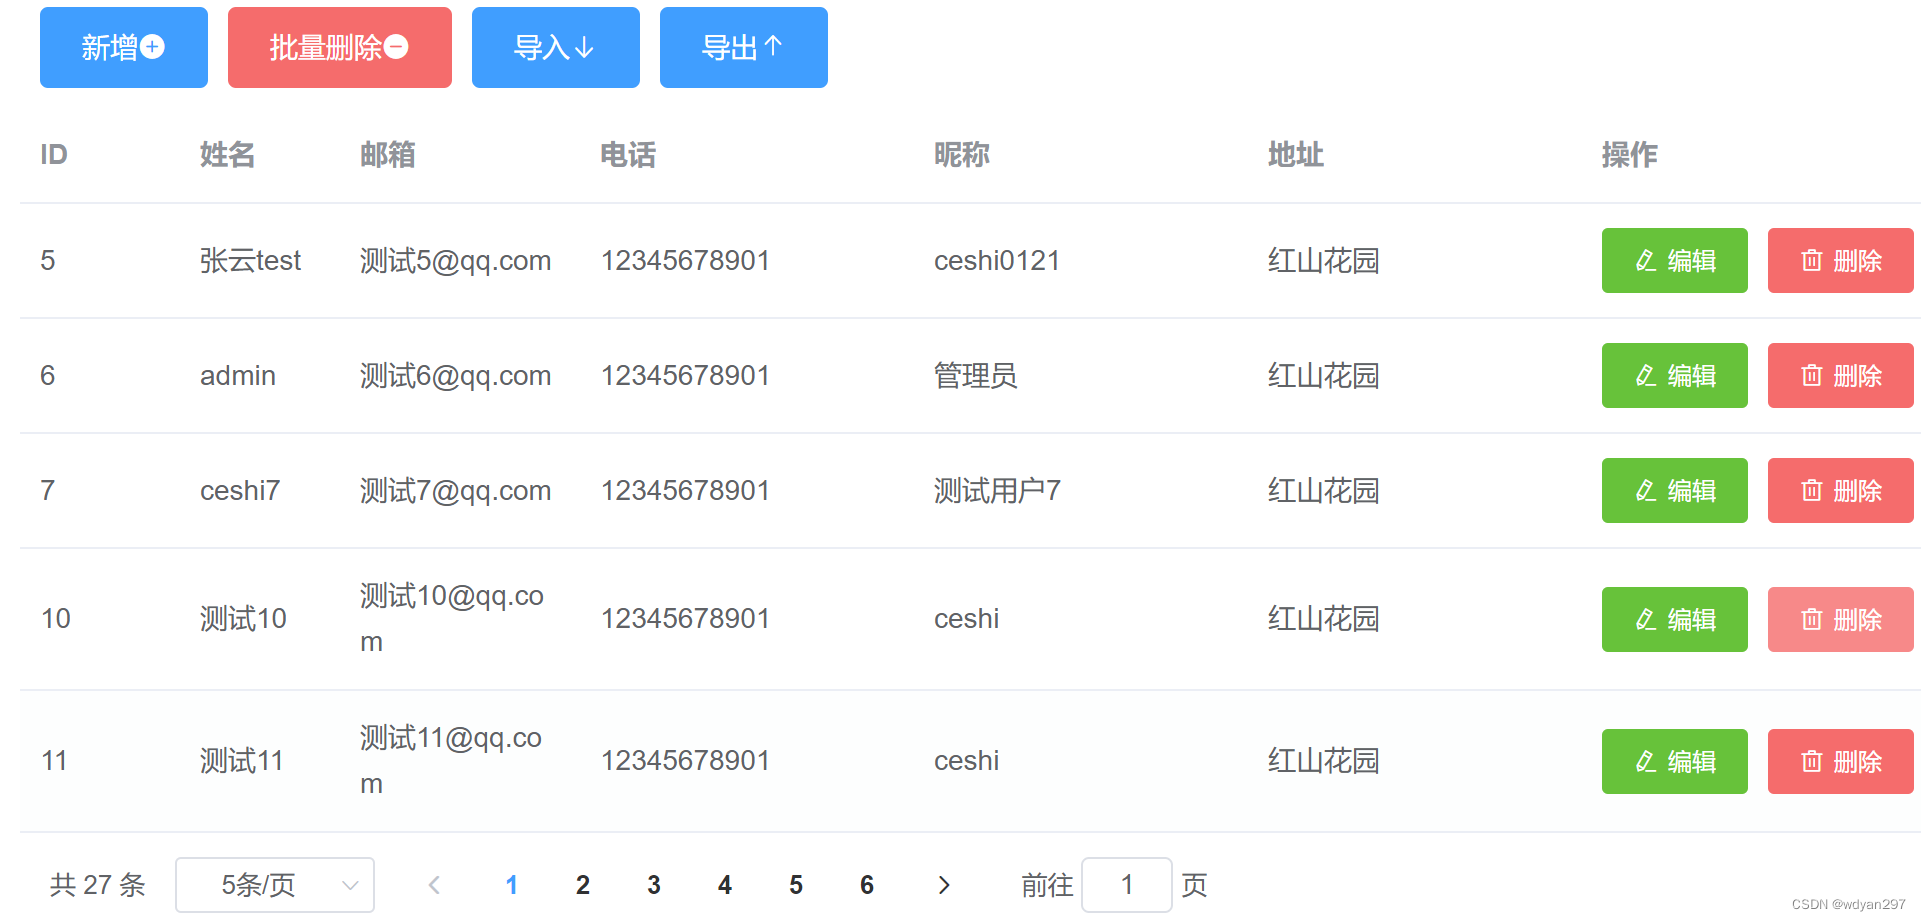Click the 姓名 column header
The width and height of the screenshot is (1921, 921).
(x=228, y=155)
